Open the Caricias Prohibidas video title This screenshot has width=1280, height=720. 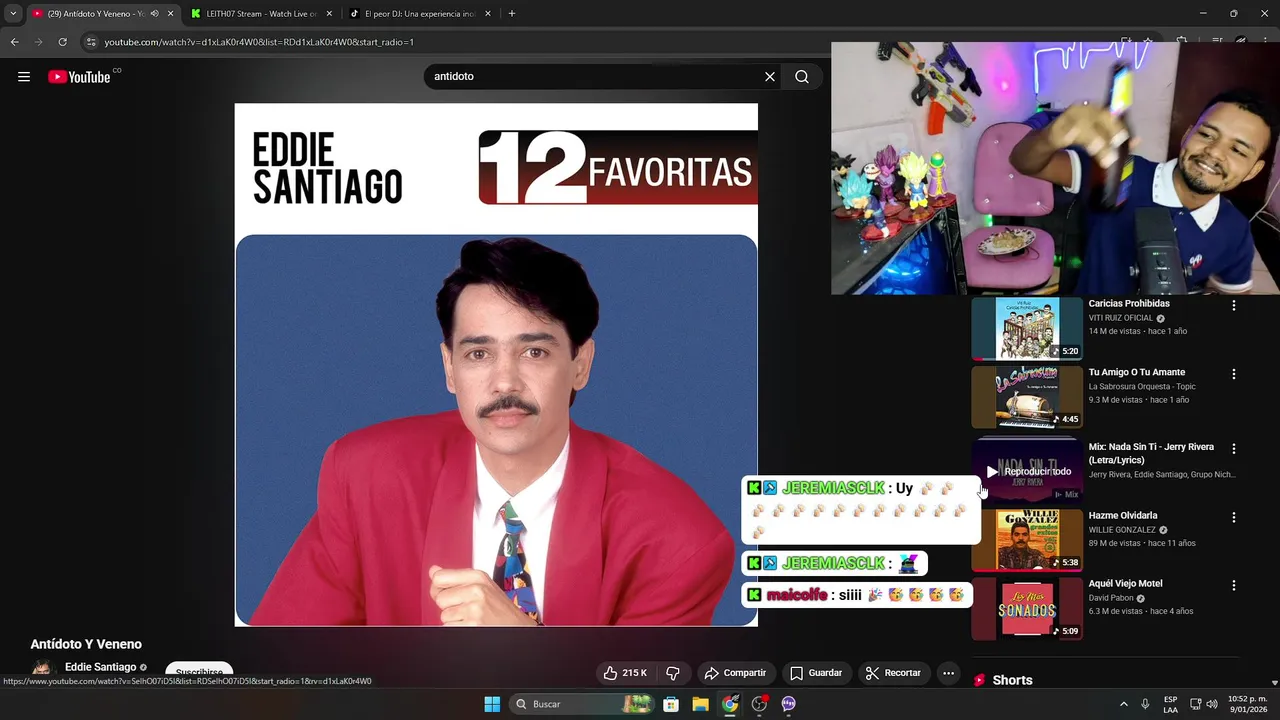tap(1129, 303)
